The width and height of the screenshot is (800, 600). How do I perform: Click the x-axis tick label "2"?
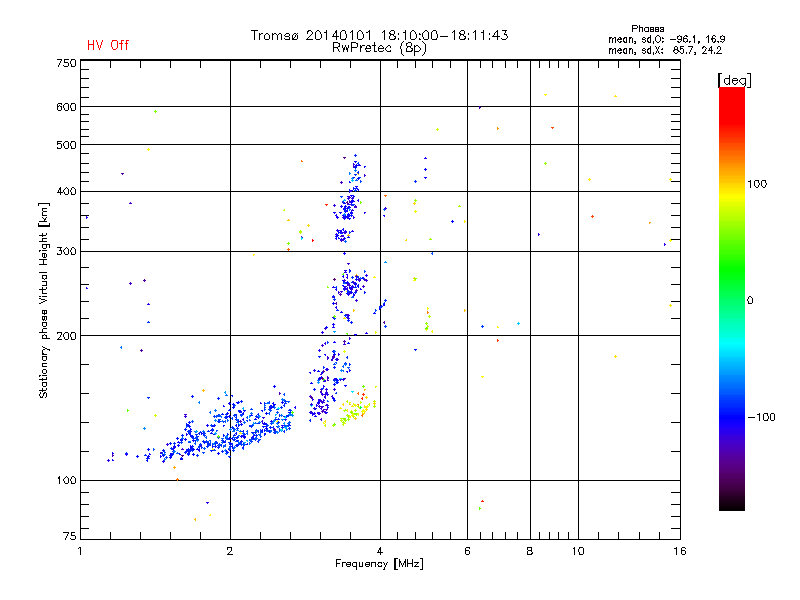[x=230, y=551]
